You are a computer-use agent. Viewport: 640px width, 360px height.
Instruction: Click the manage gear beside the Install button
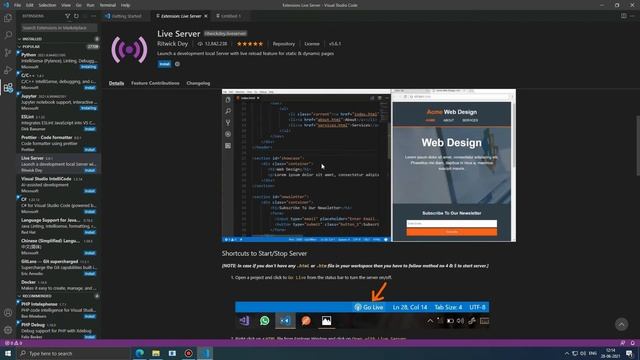point(177,64)
